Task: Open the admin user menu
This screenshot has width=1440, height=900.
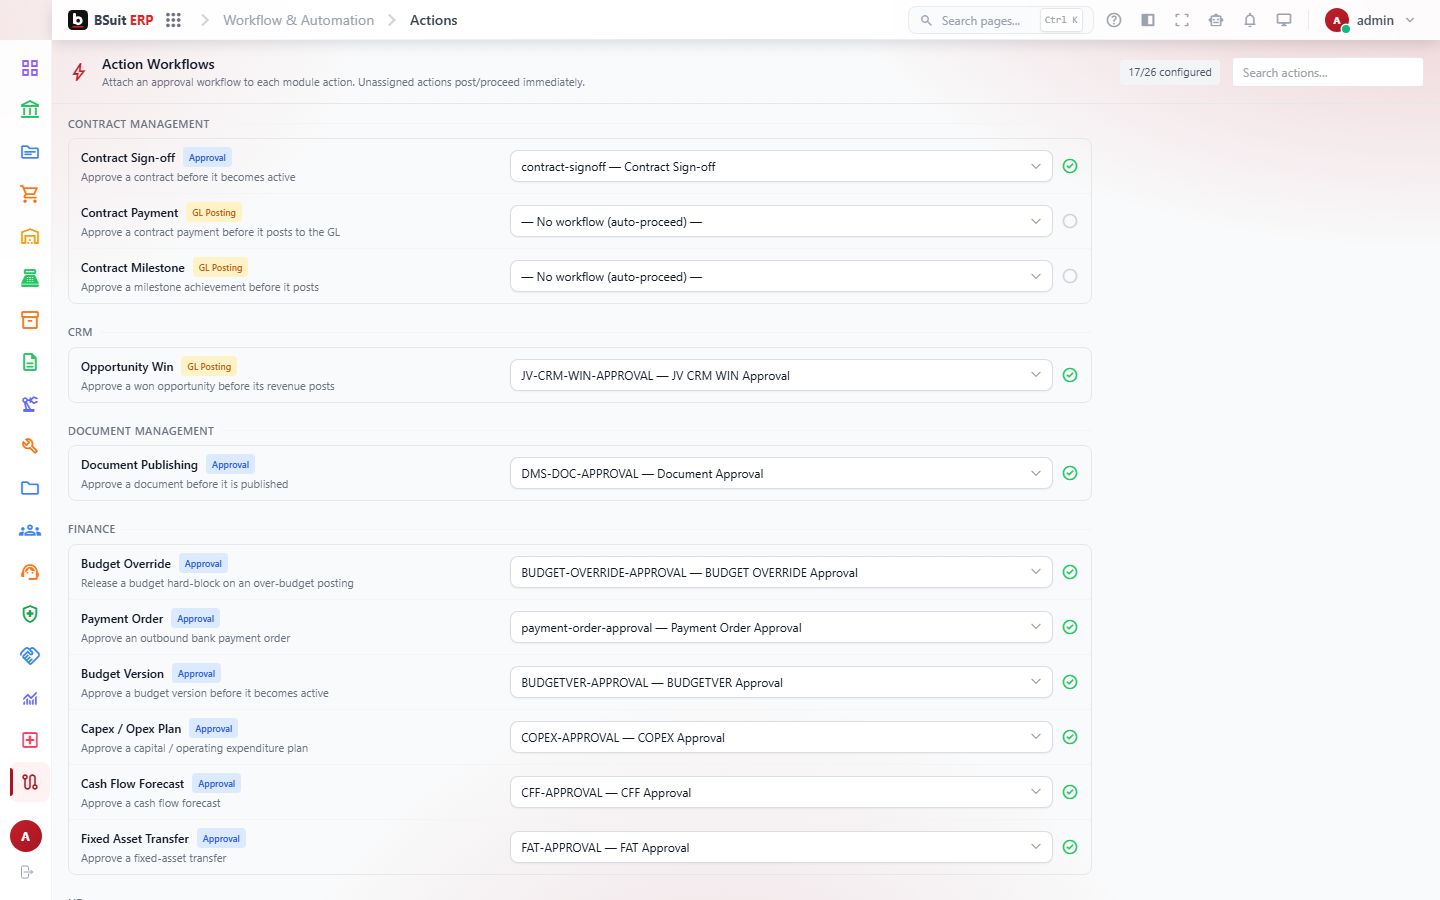Action: coord(1370,20)
